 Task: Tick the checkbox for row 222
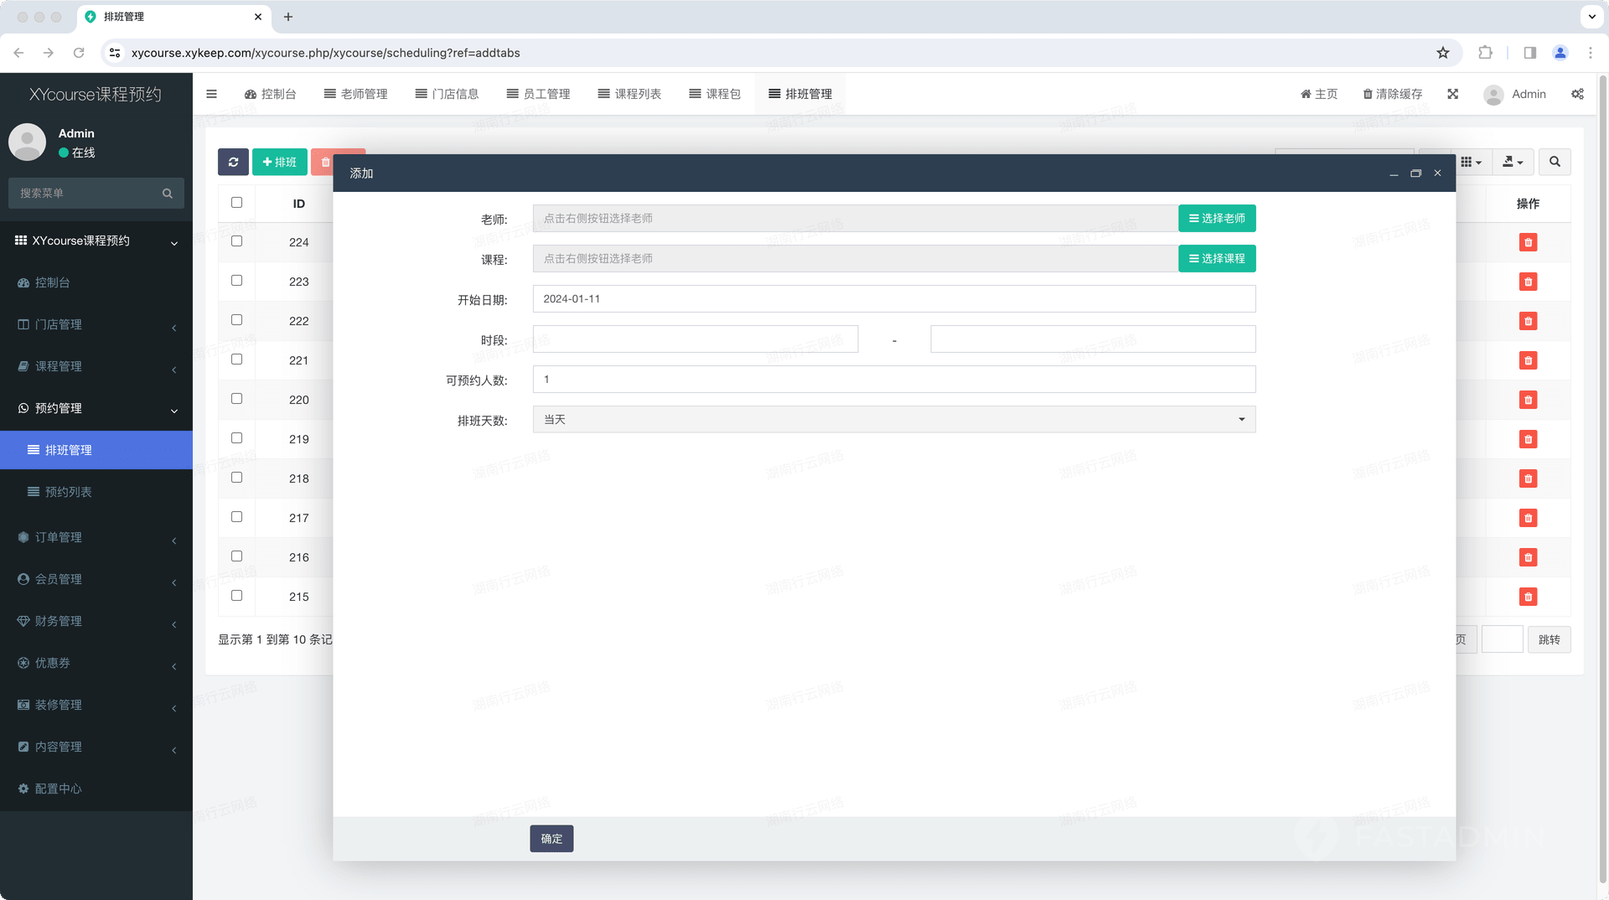point(237,320)
